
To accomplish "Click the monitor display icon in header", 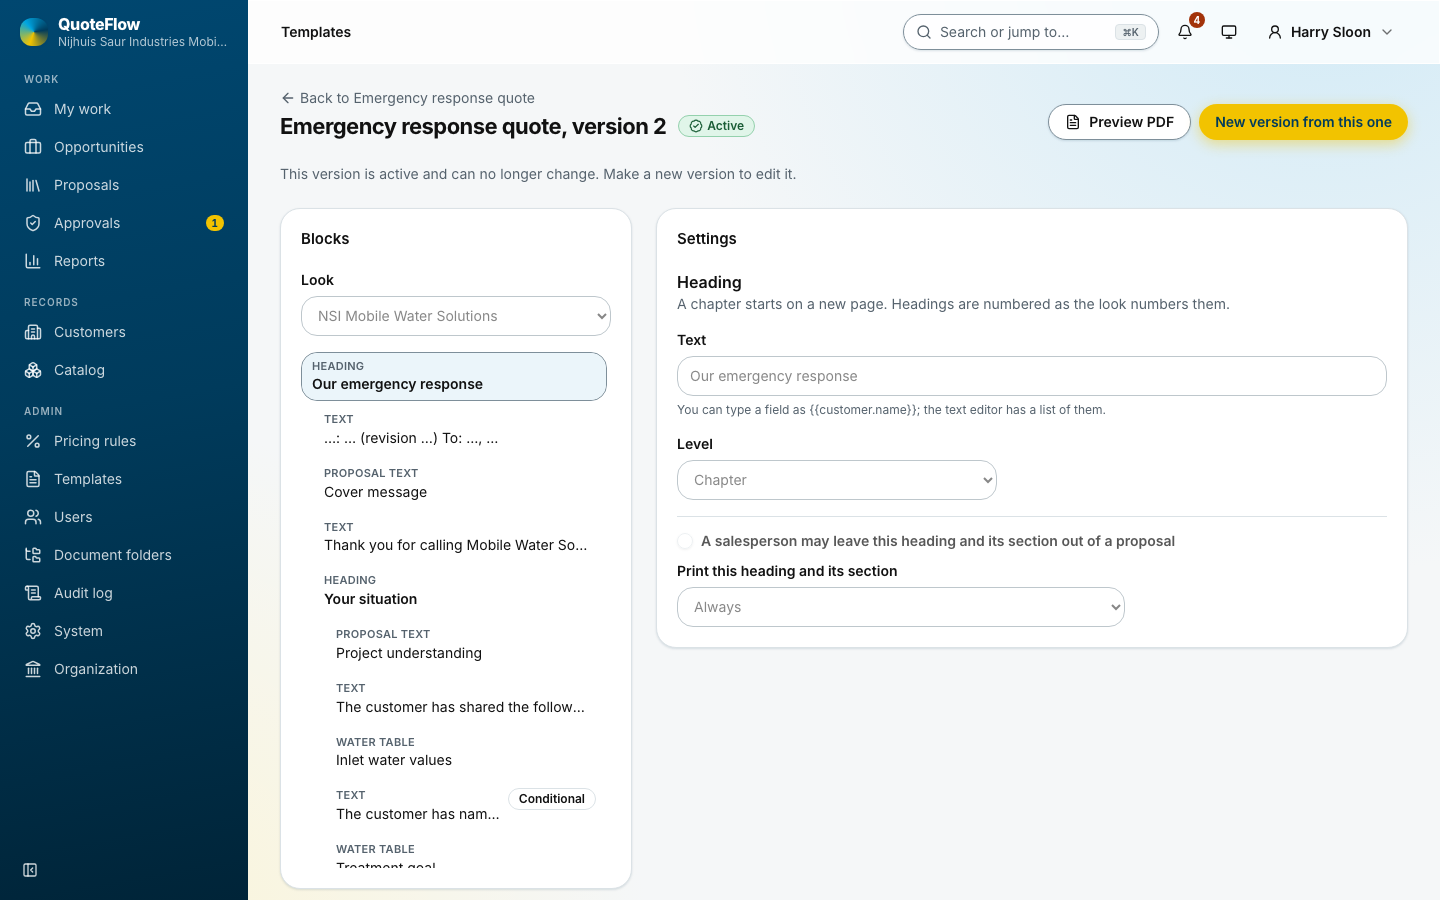I will (1229, 32).
